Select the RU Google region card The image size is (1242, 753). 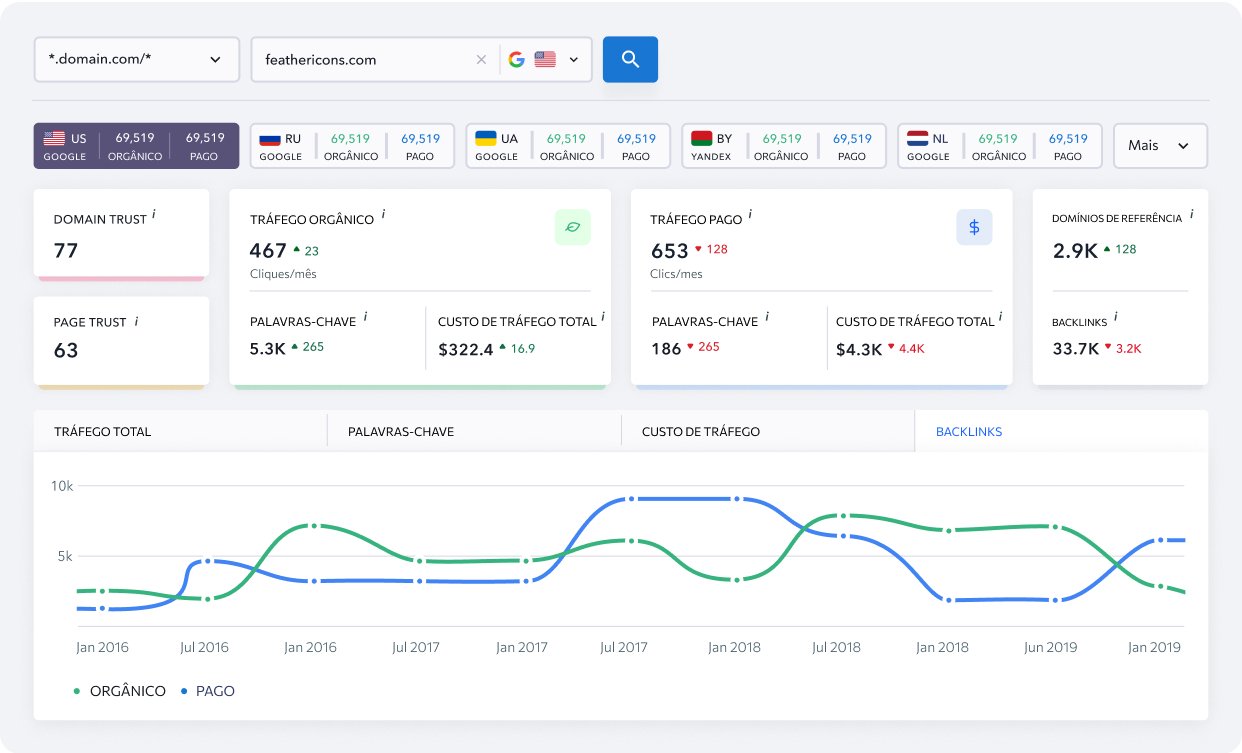coord(352,146)
